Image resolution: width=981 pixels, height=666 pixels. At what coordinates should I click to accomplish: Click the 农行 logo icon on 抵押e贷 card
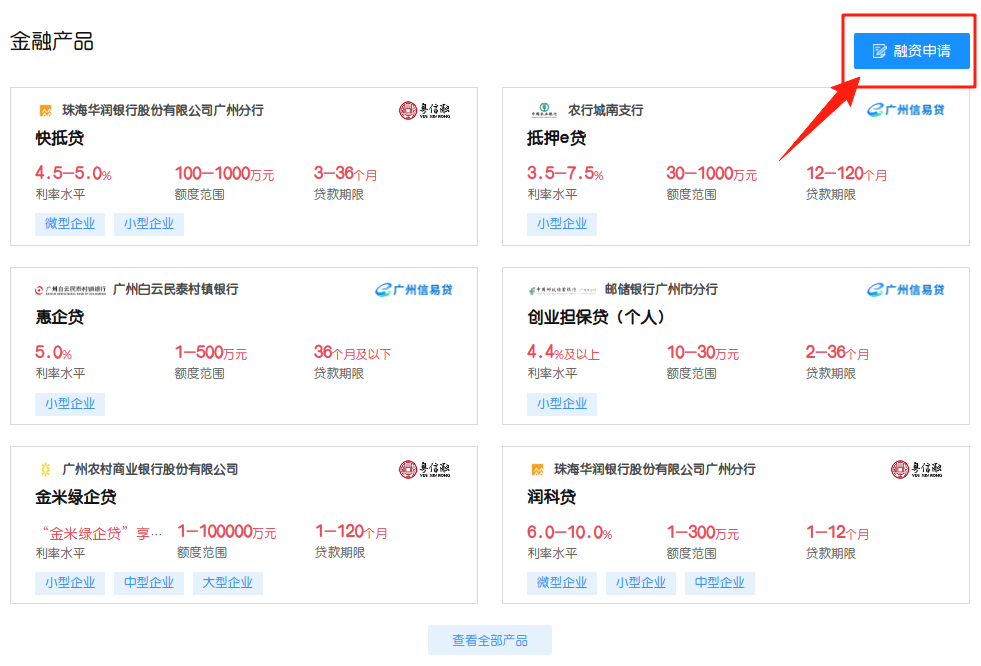click(x=544, y=111)
